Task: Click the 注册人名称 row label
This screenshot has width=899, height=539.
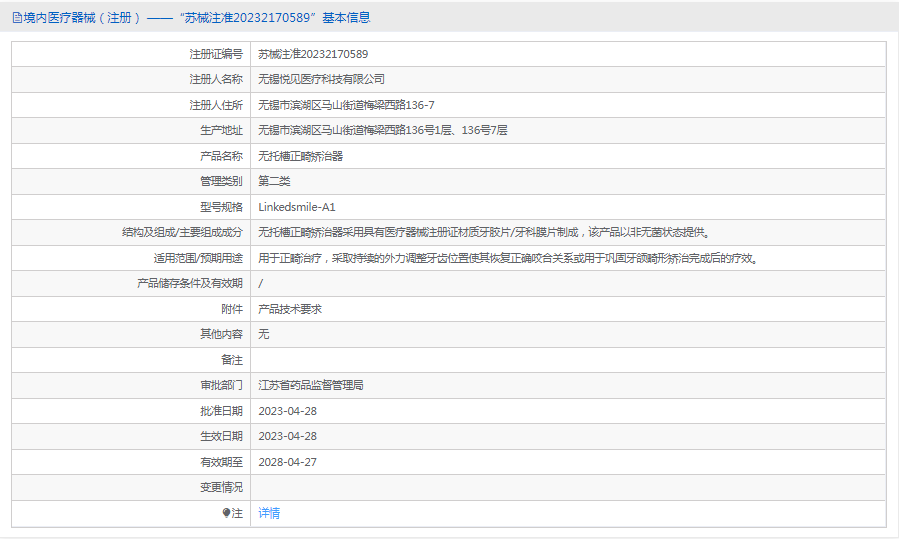Action: [216, 79]
